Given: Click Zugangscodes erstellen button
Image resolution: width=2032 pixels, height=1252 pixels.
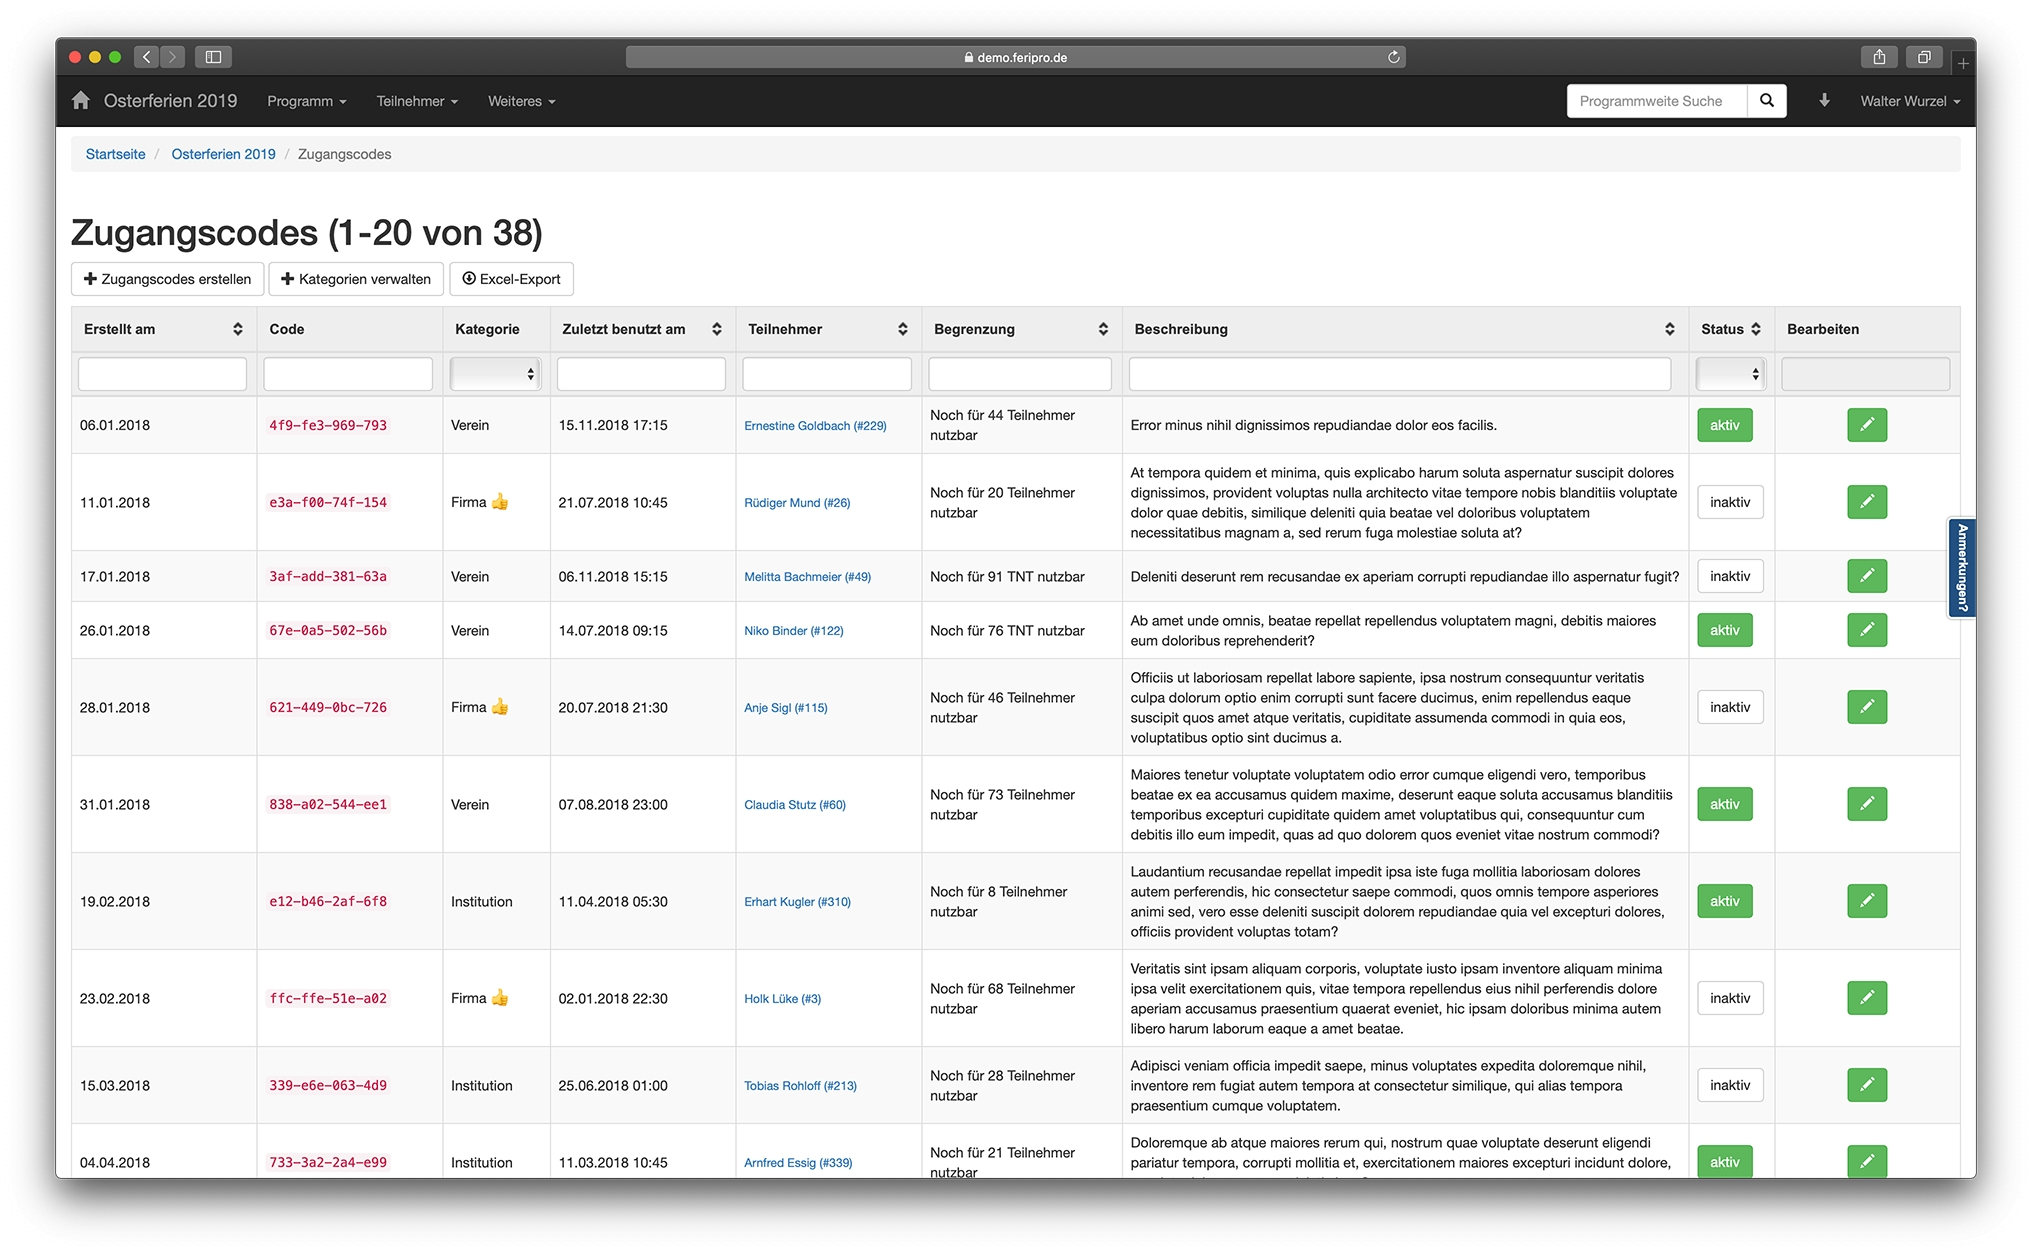Looking at the screenshot, I should (x=167, y=279).
